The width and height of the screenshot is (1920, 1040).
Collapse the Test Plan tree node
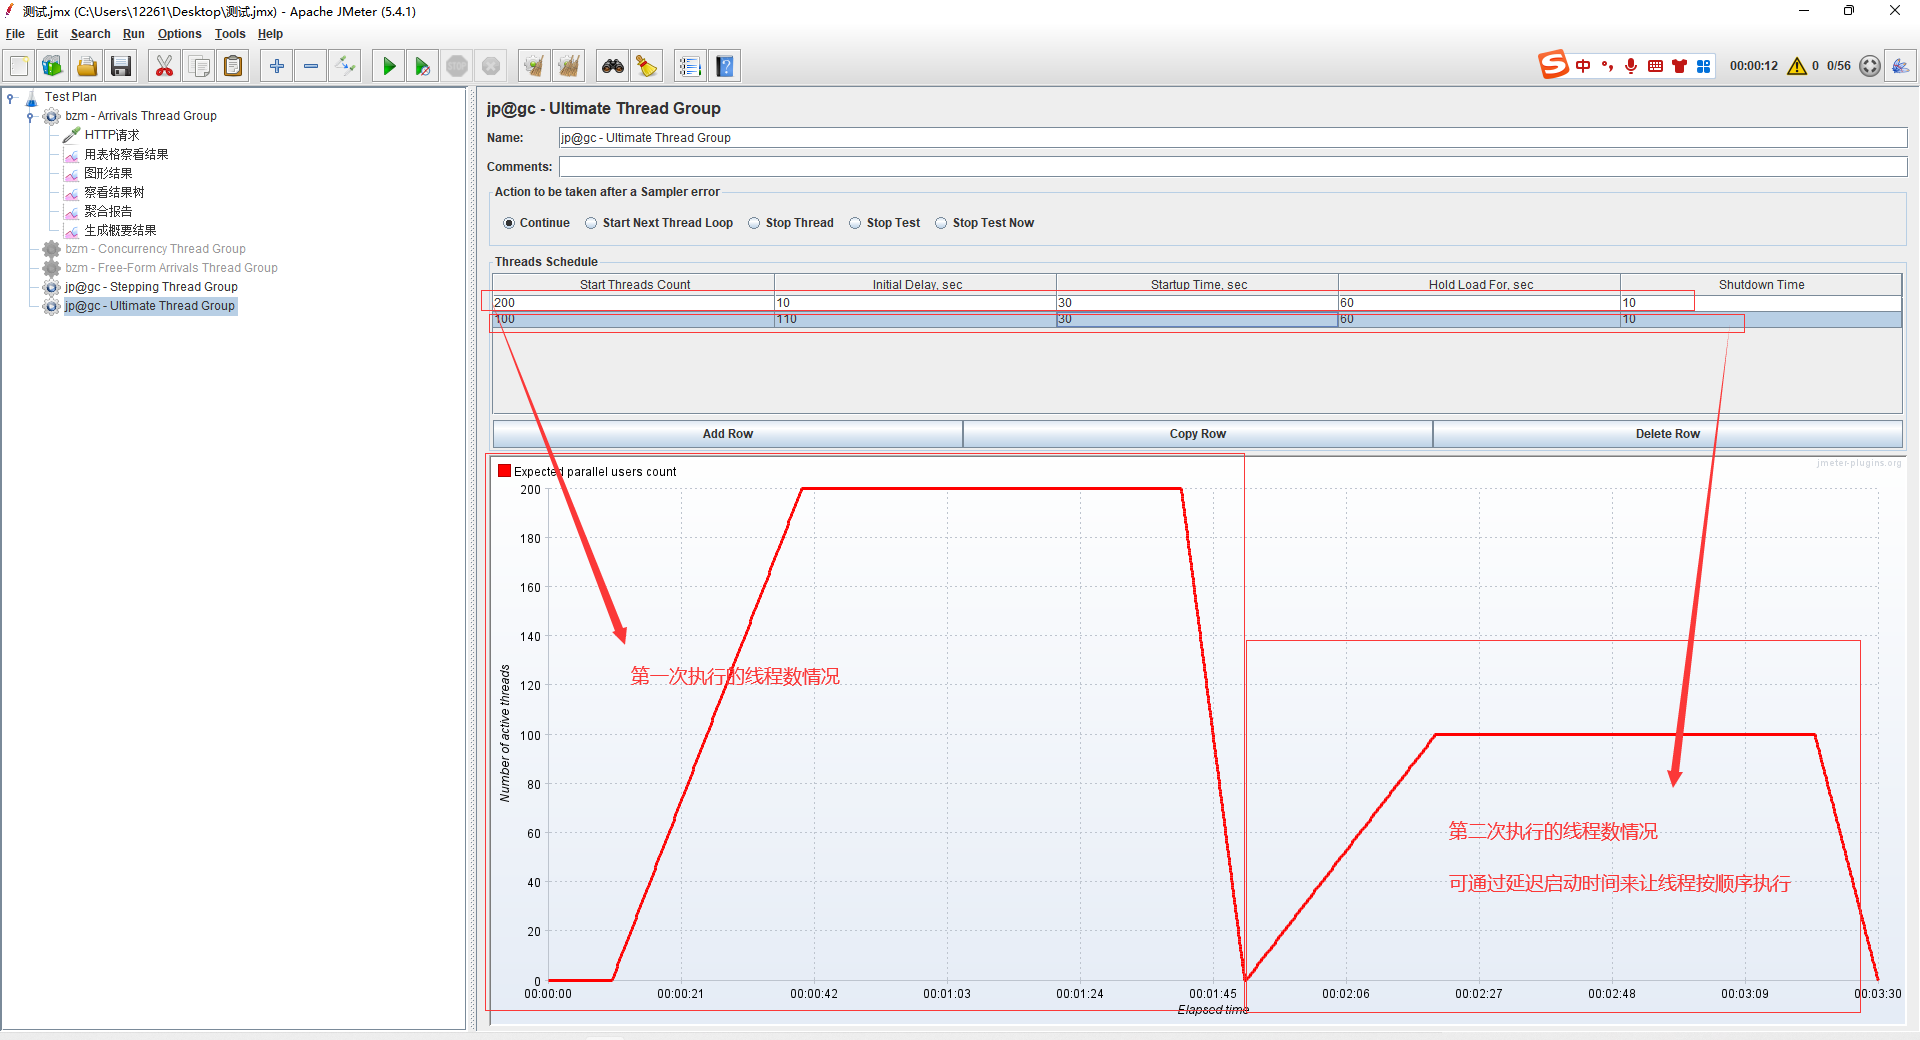pos(11,97)
